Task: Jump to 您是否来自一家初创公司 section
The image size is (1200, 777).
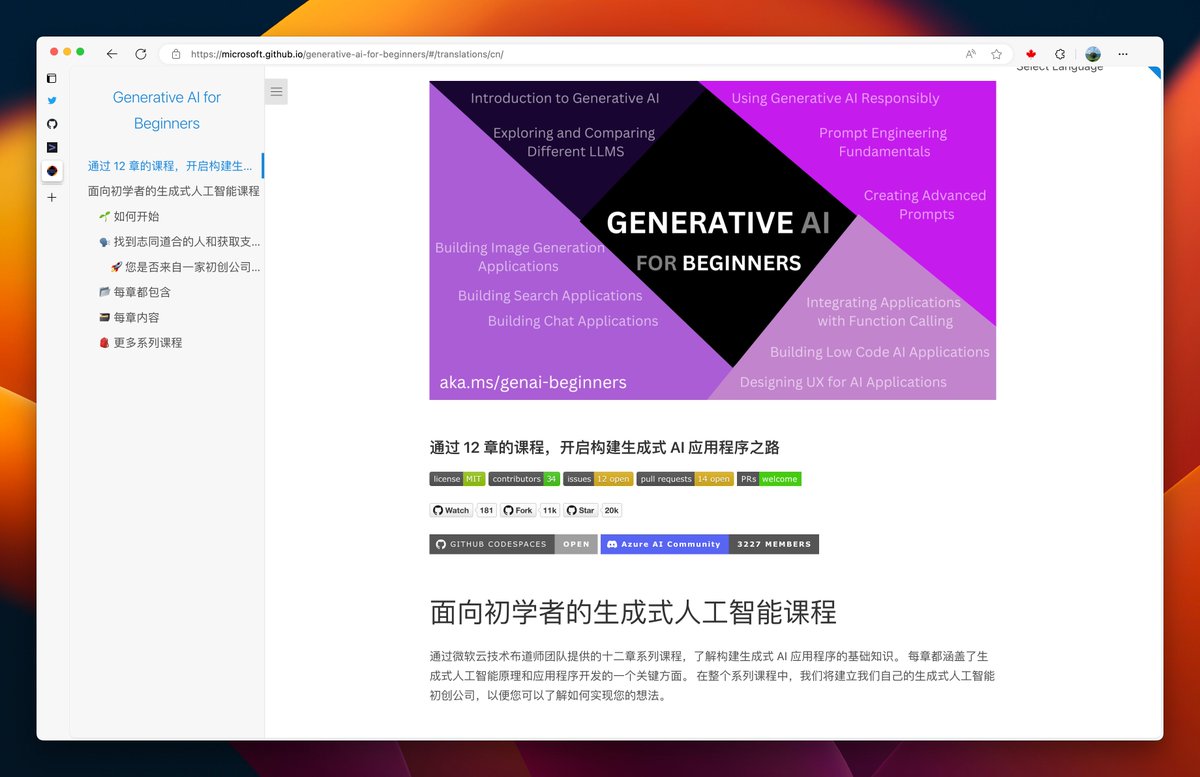Action: [185, 267]
